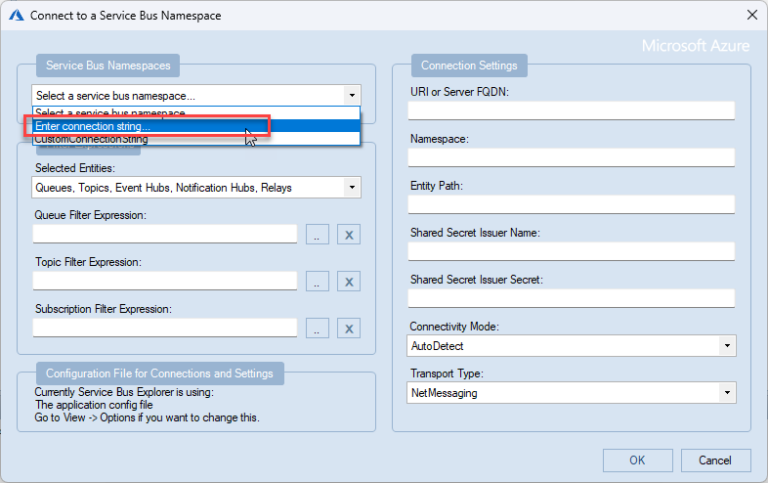Open Queue Filter Expression editor ellipsis button
Viewport: 768px width, 483px height.
tap(317, 234)
